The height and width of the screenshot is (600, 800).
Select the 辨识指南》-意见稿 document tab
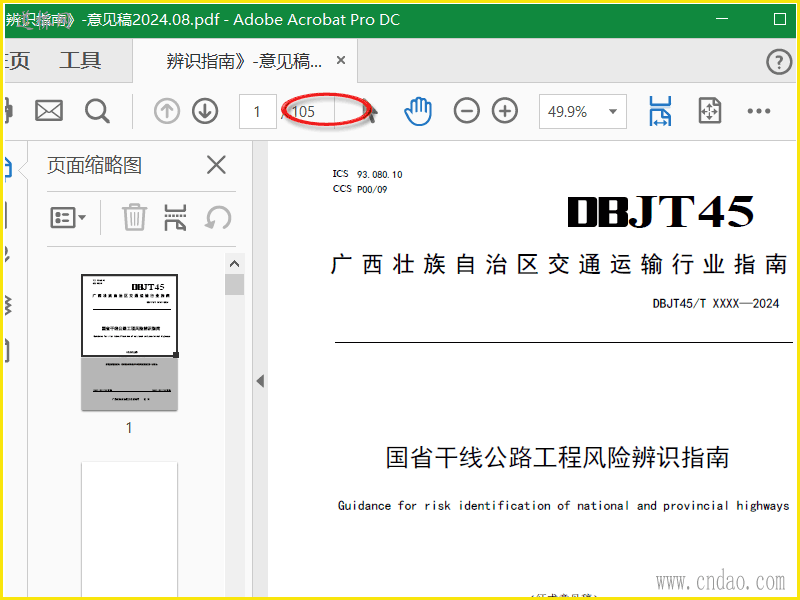pyautogui.click(x=244, y=61)
